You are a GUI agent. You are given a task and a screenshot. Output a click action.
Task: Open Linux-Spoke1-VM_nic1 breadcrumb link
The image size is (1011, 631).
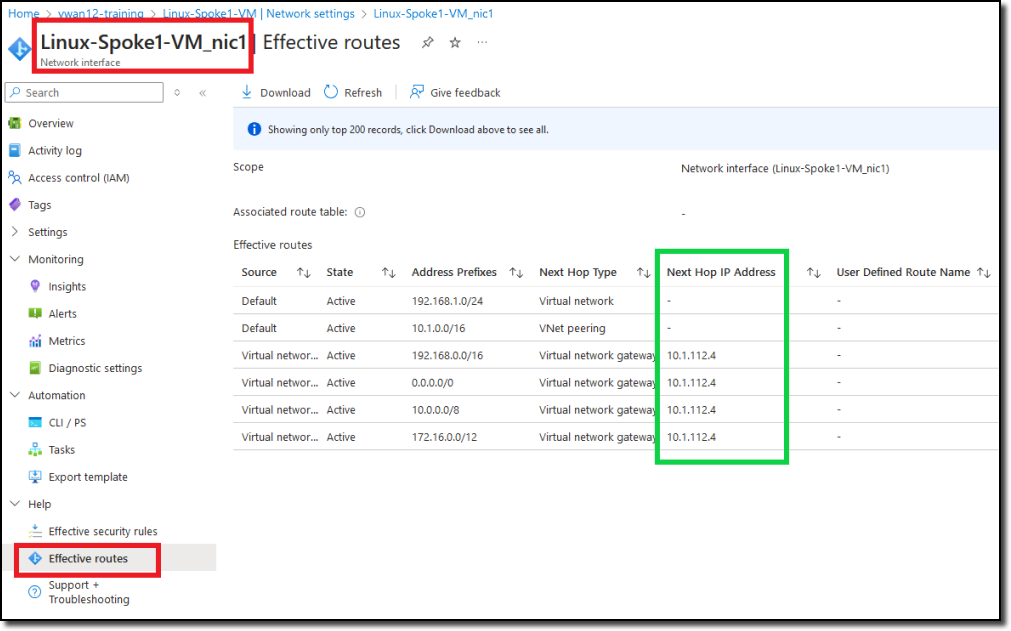pos(433,13)
